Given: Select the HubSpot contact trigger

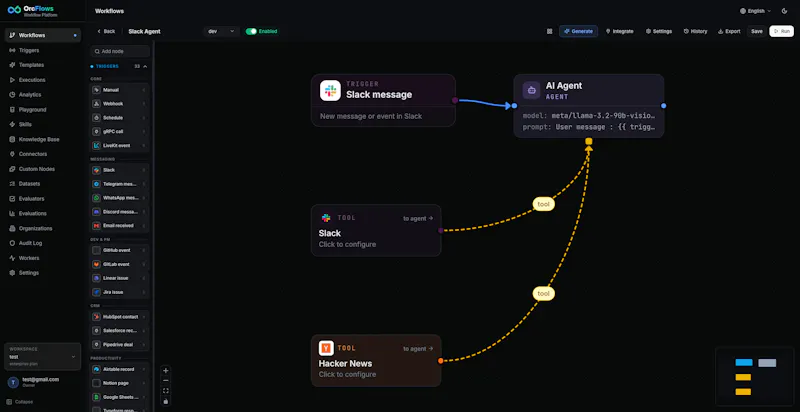Looking at the screenshot, I should [120, 317].
